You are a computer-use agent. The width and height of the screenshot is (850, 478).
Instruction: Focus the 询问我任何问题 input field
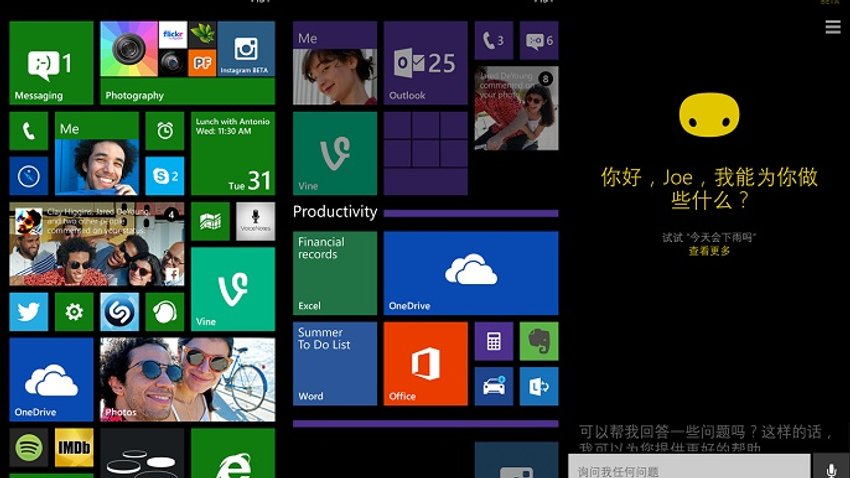pyautogui.click(x=689, y=467)
